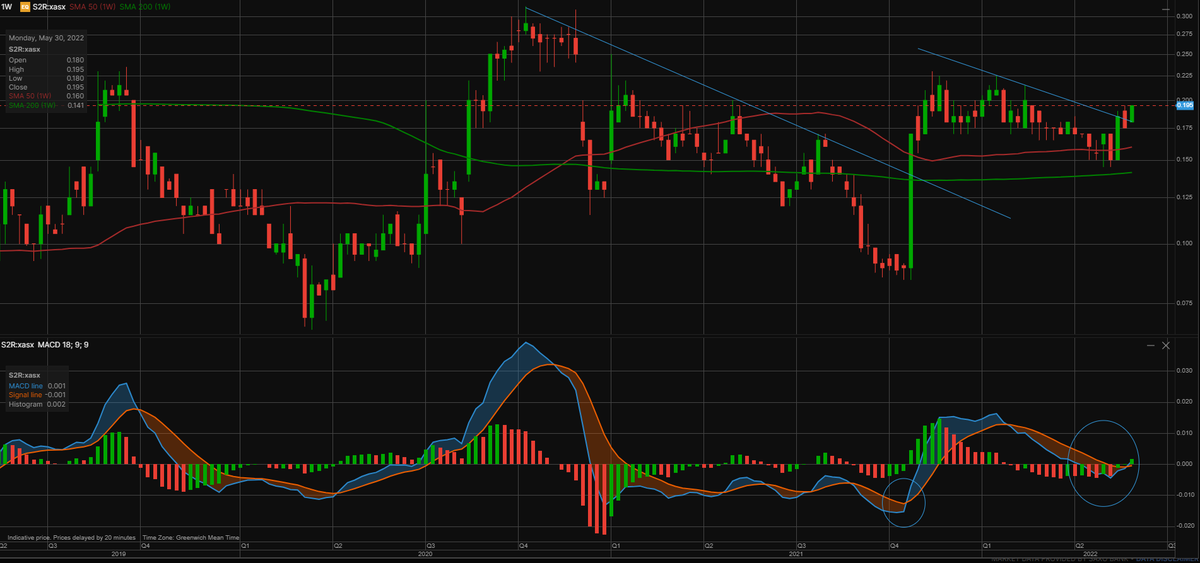Click the 2020 year label on time axis
Image resolution: width=1200 pixels, height=563 pixels.
424,553
